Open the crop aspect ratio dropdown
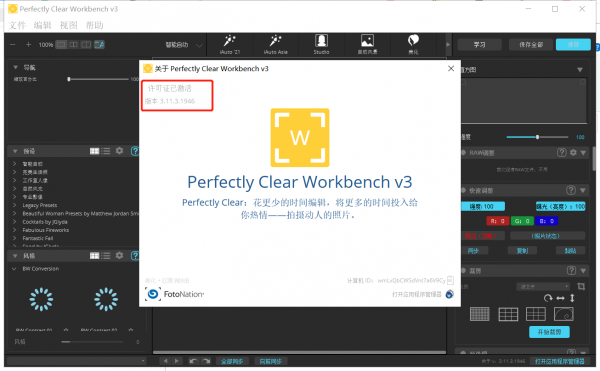600x371 pixels. 543,286
